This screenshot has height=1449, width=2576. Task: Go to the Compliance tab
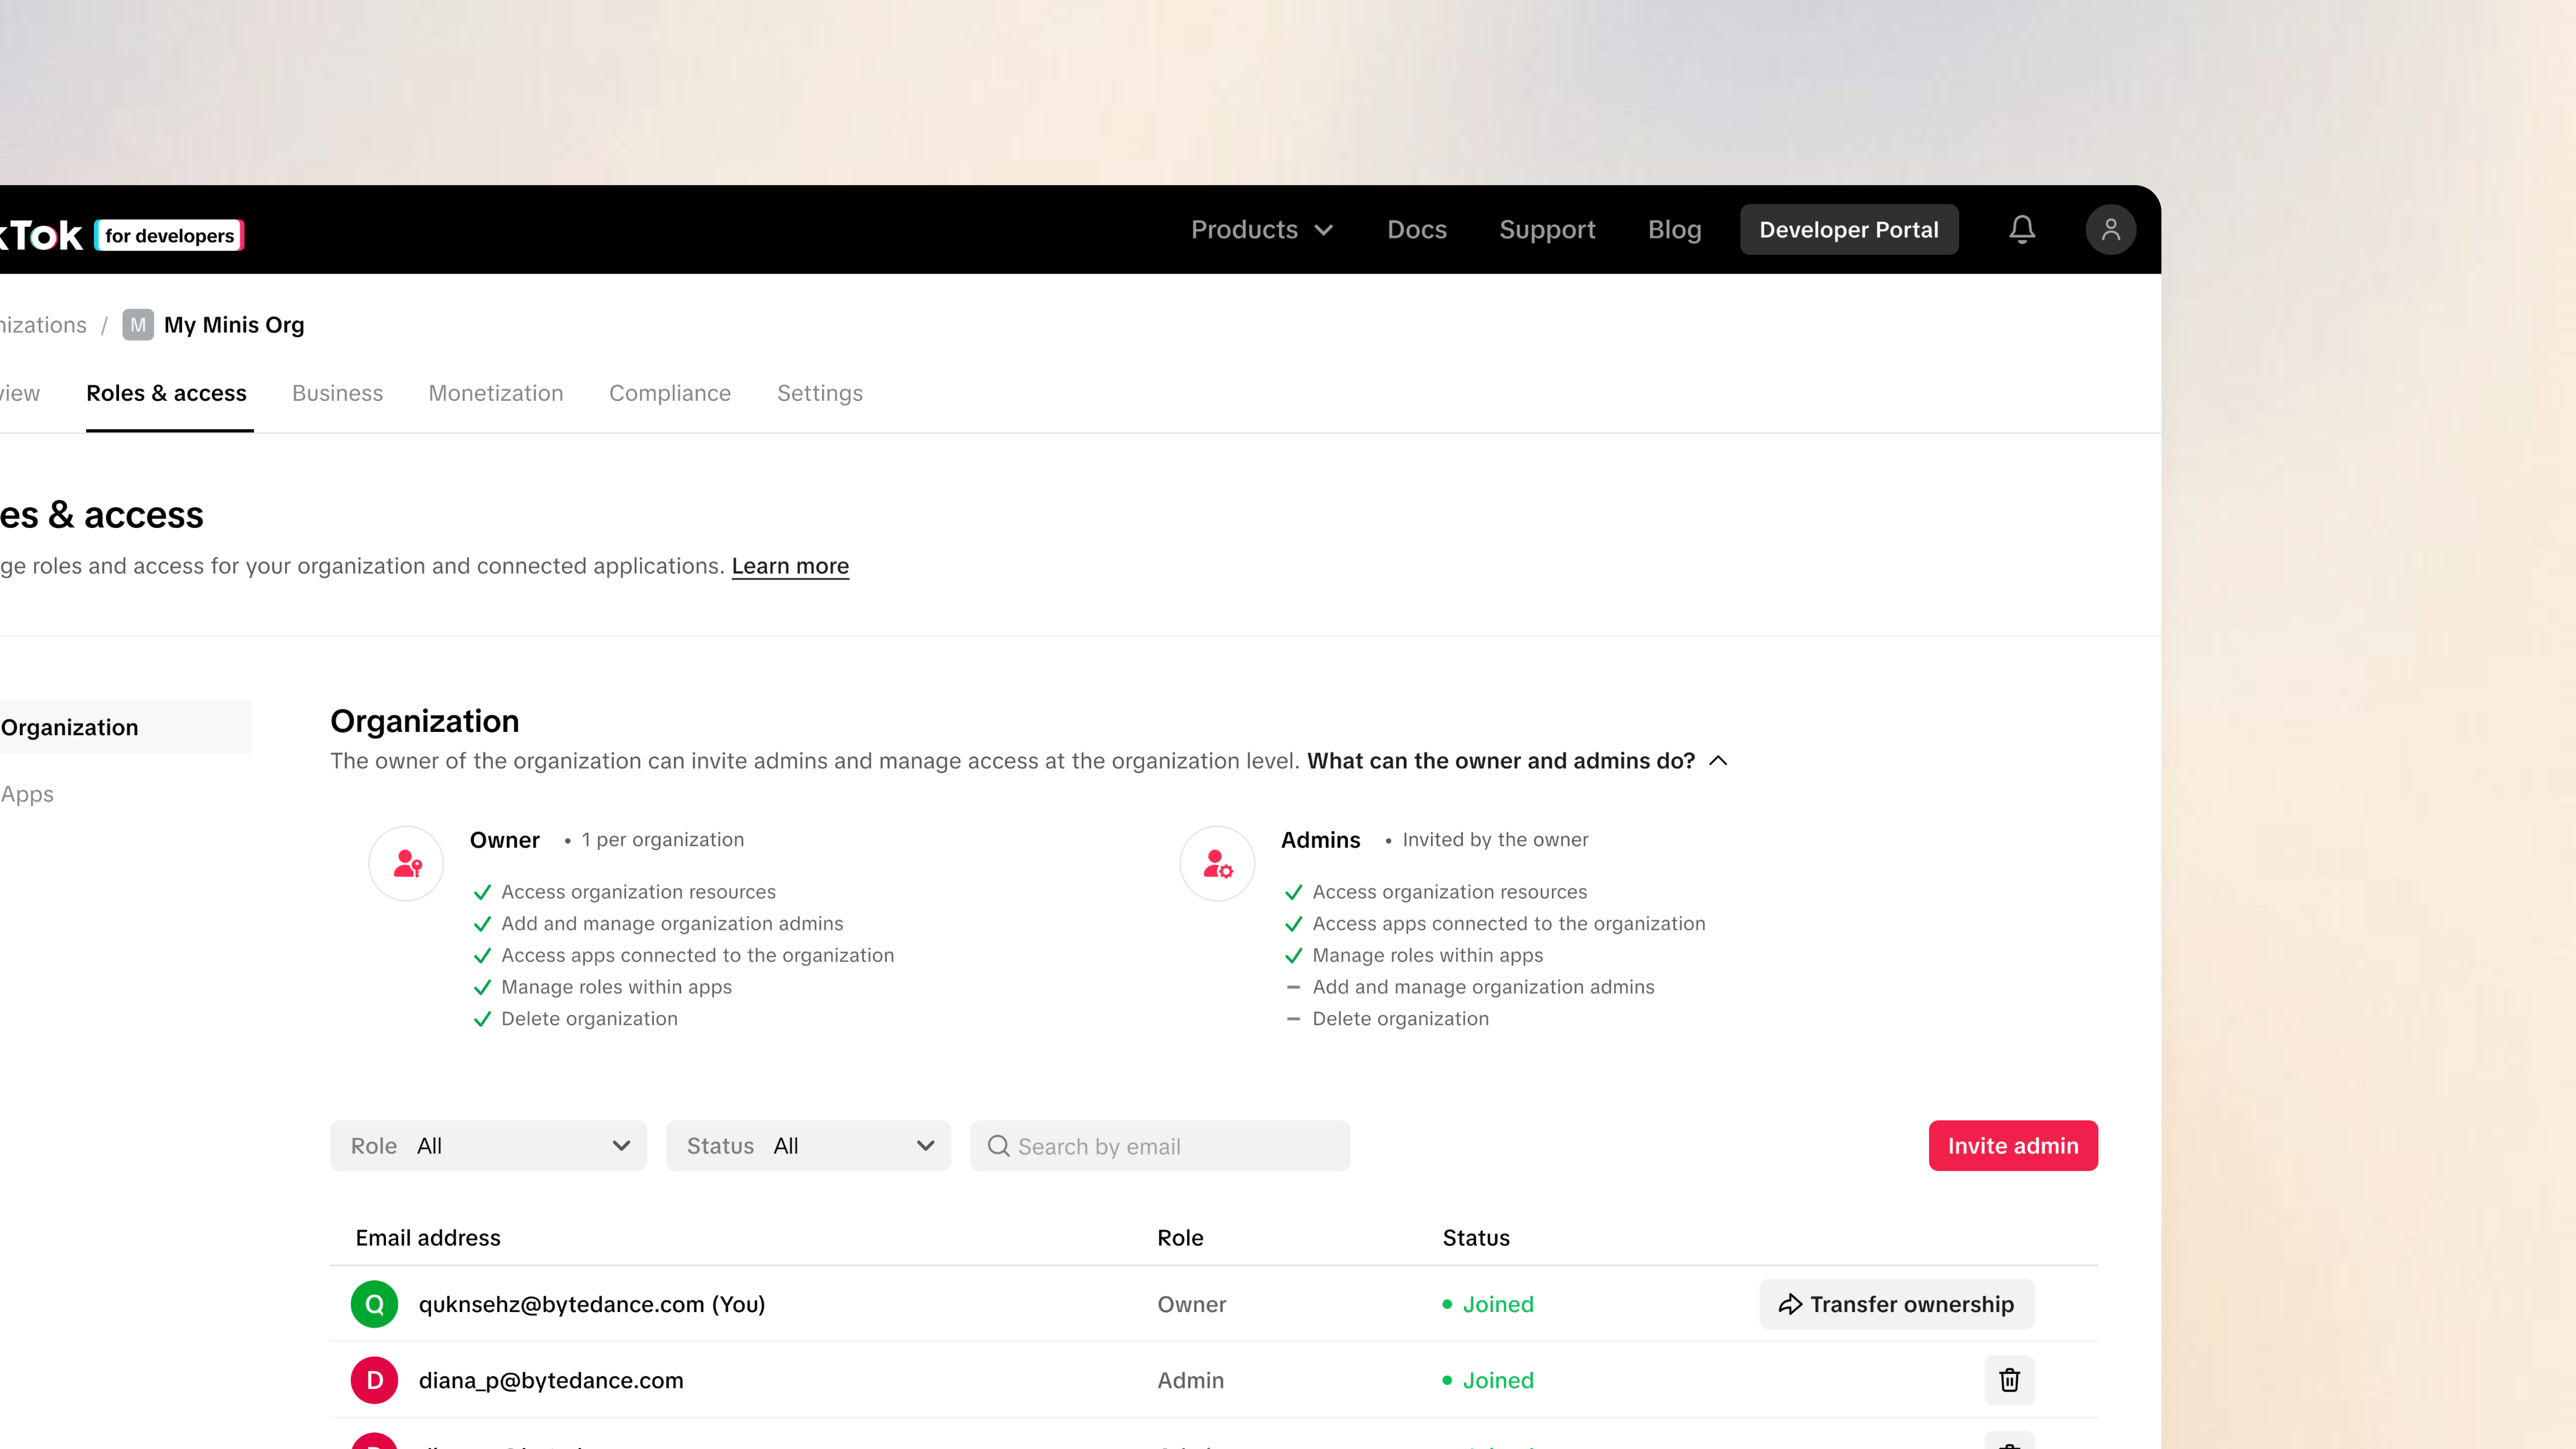click(x=670, y=393)
